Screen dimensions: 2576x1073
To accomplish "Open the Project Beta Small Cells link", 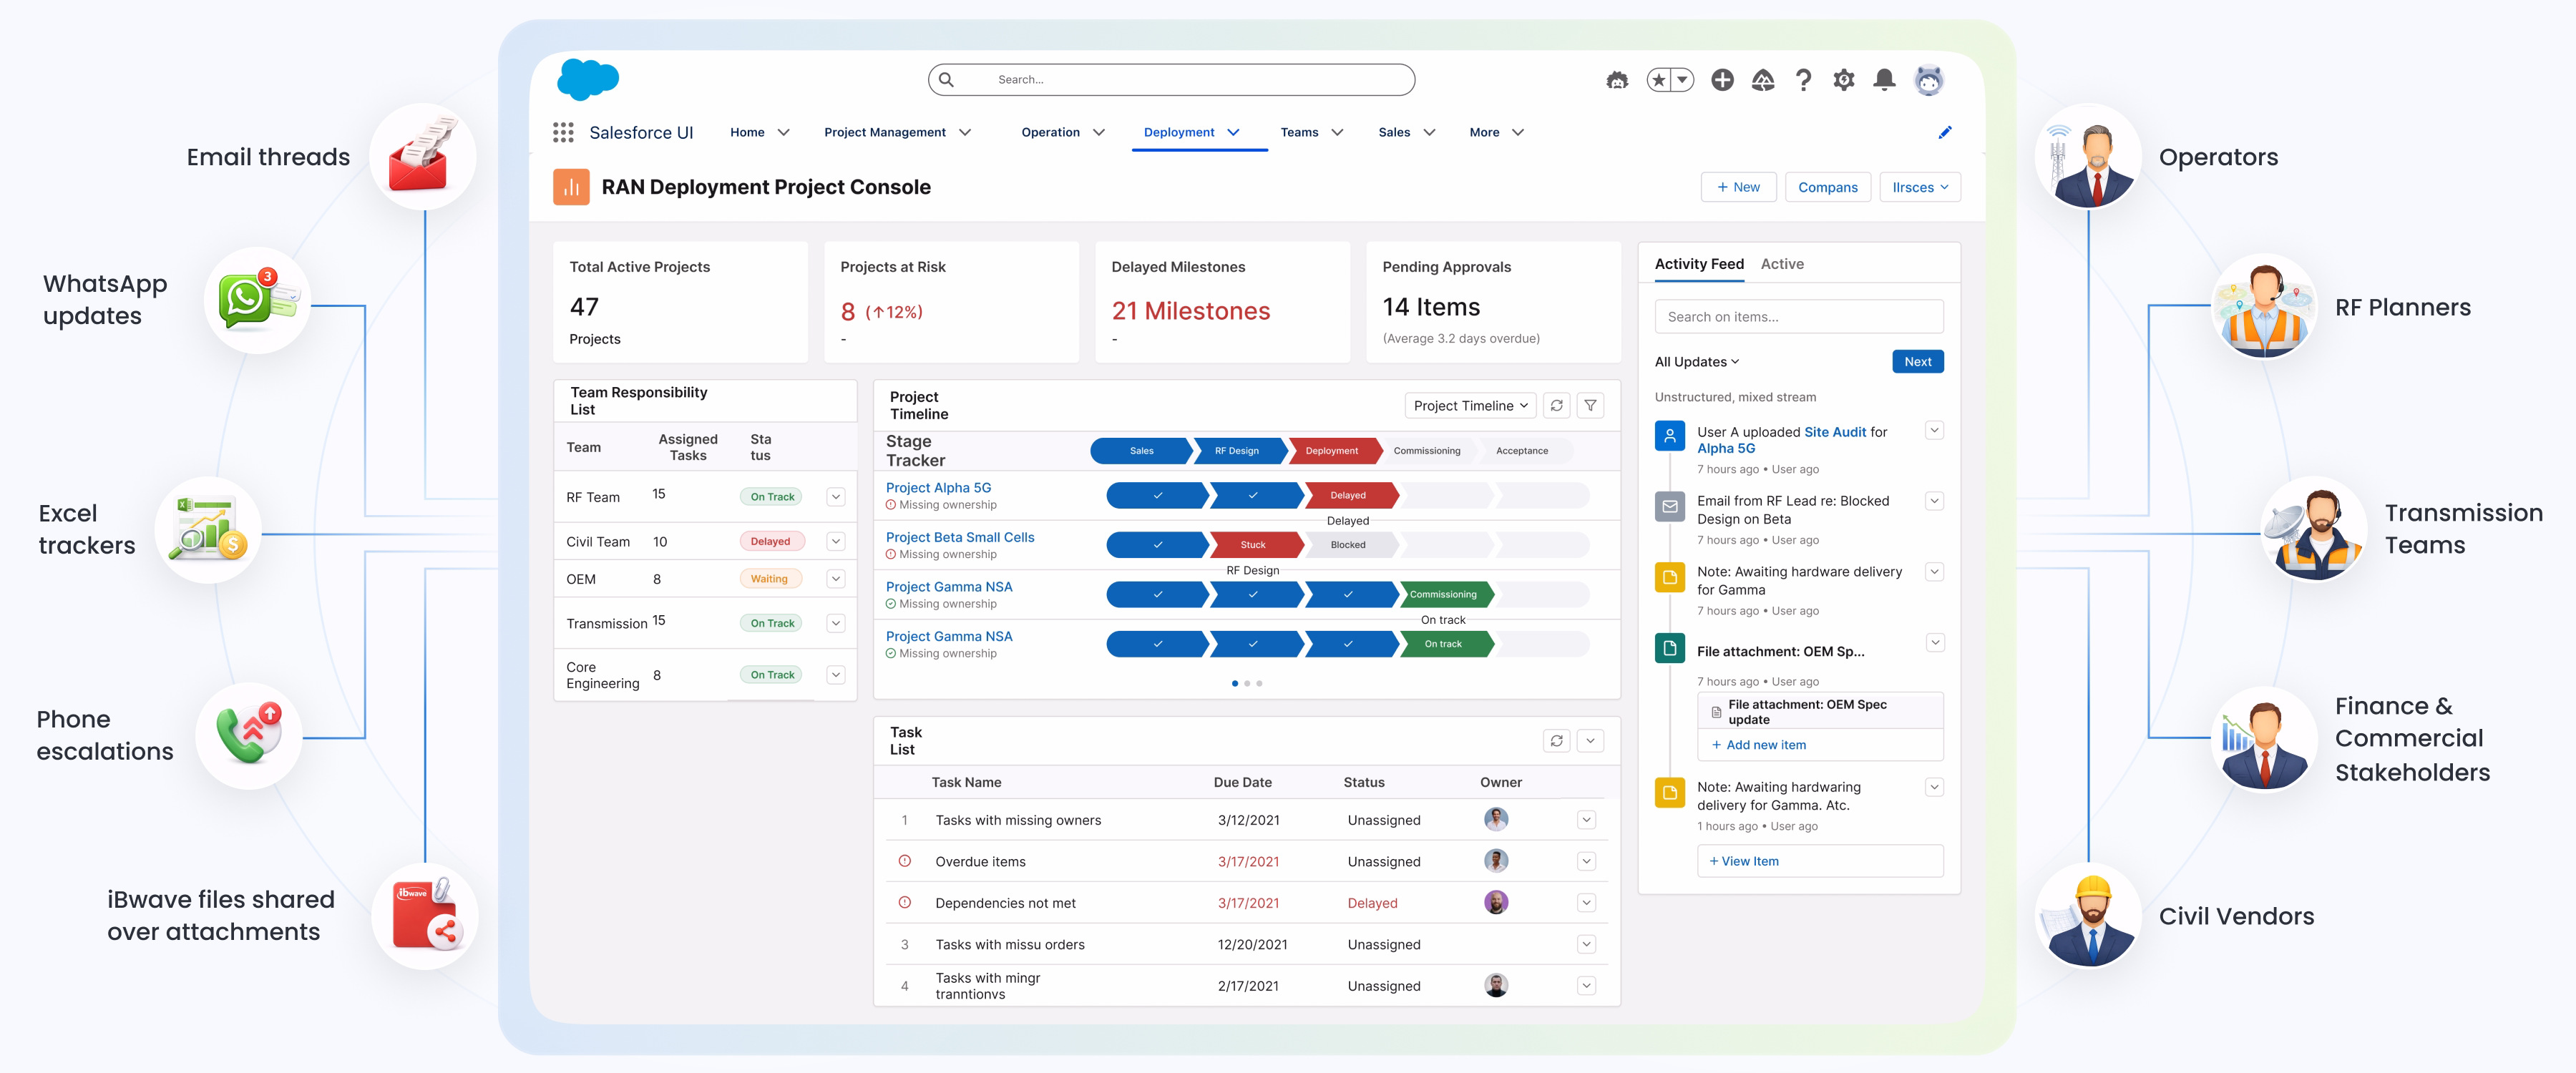I will pyautogui.click(x=959, y=537).
